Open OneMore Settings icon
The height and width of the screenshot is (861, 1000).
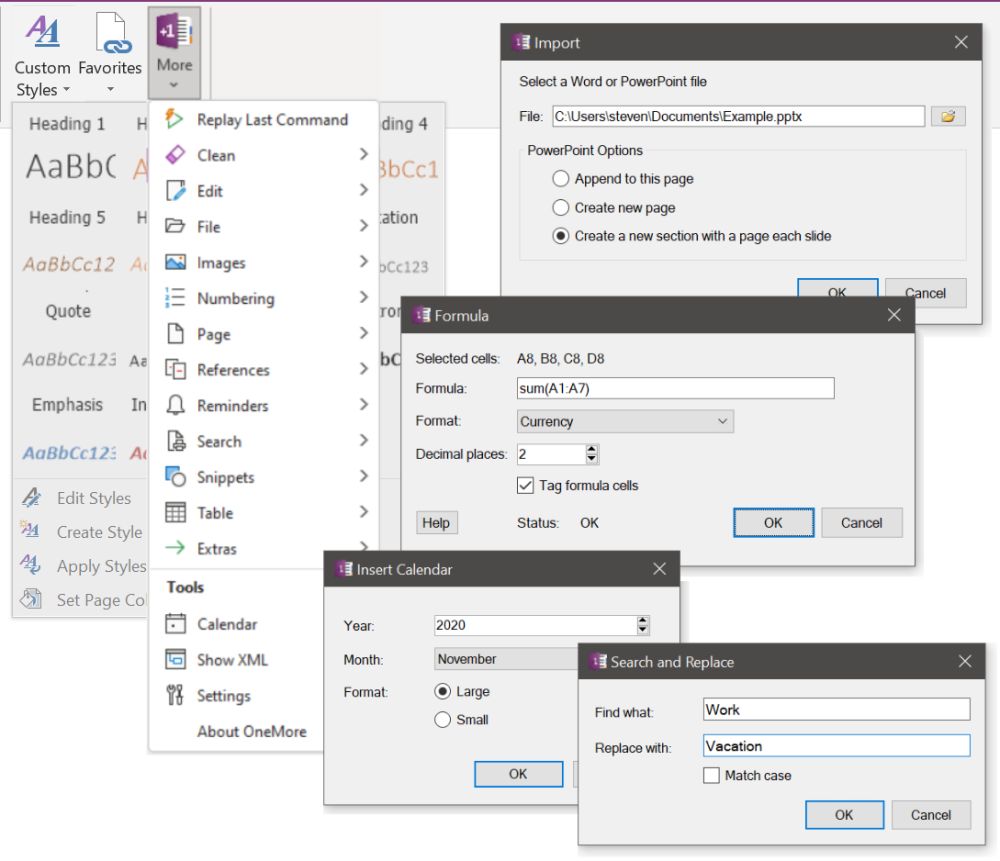(x=173, y=695)
